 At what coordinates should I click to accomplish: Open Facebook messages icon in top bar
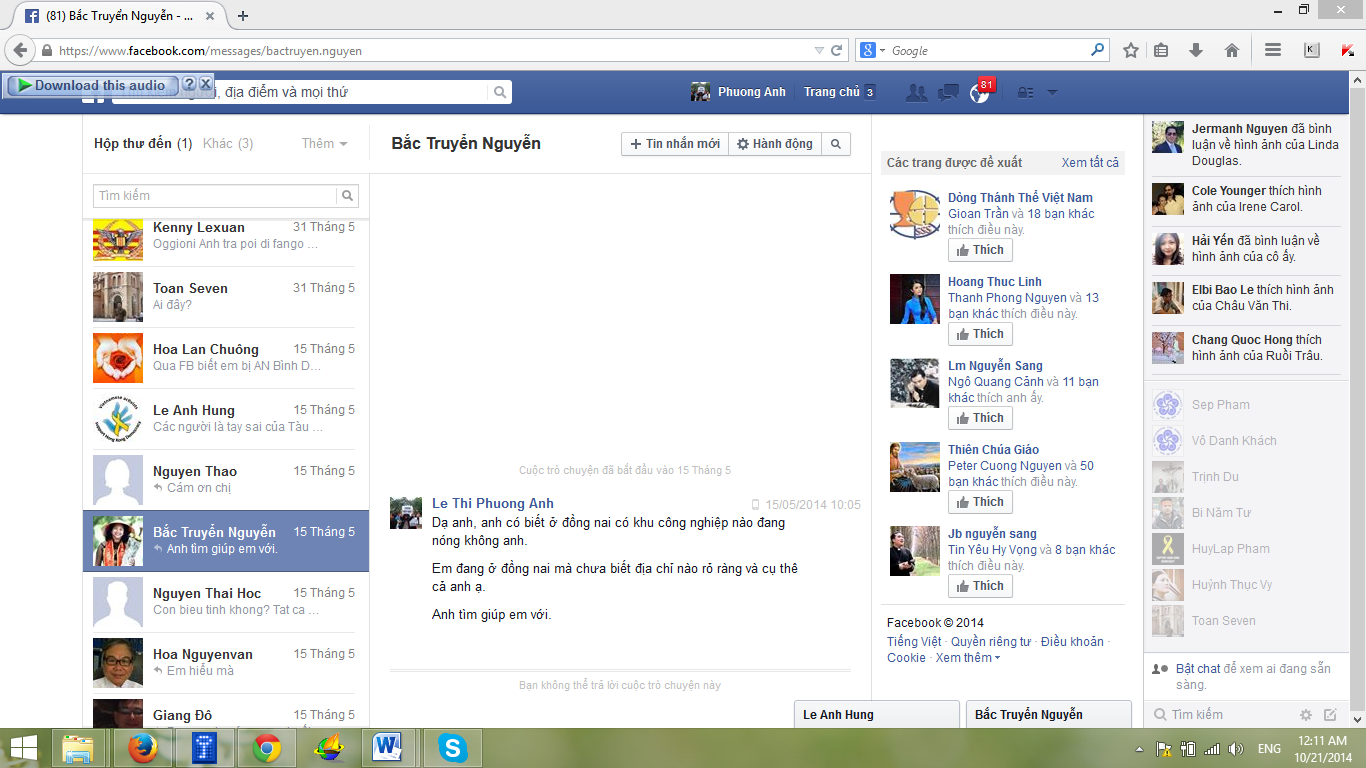point(948,92)
